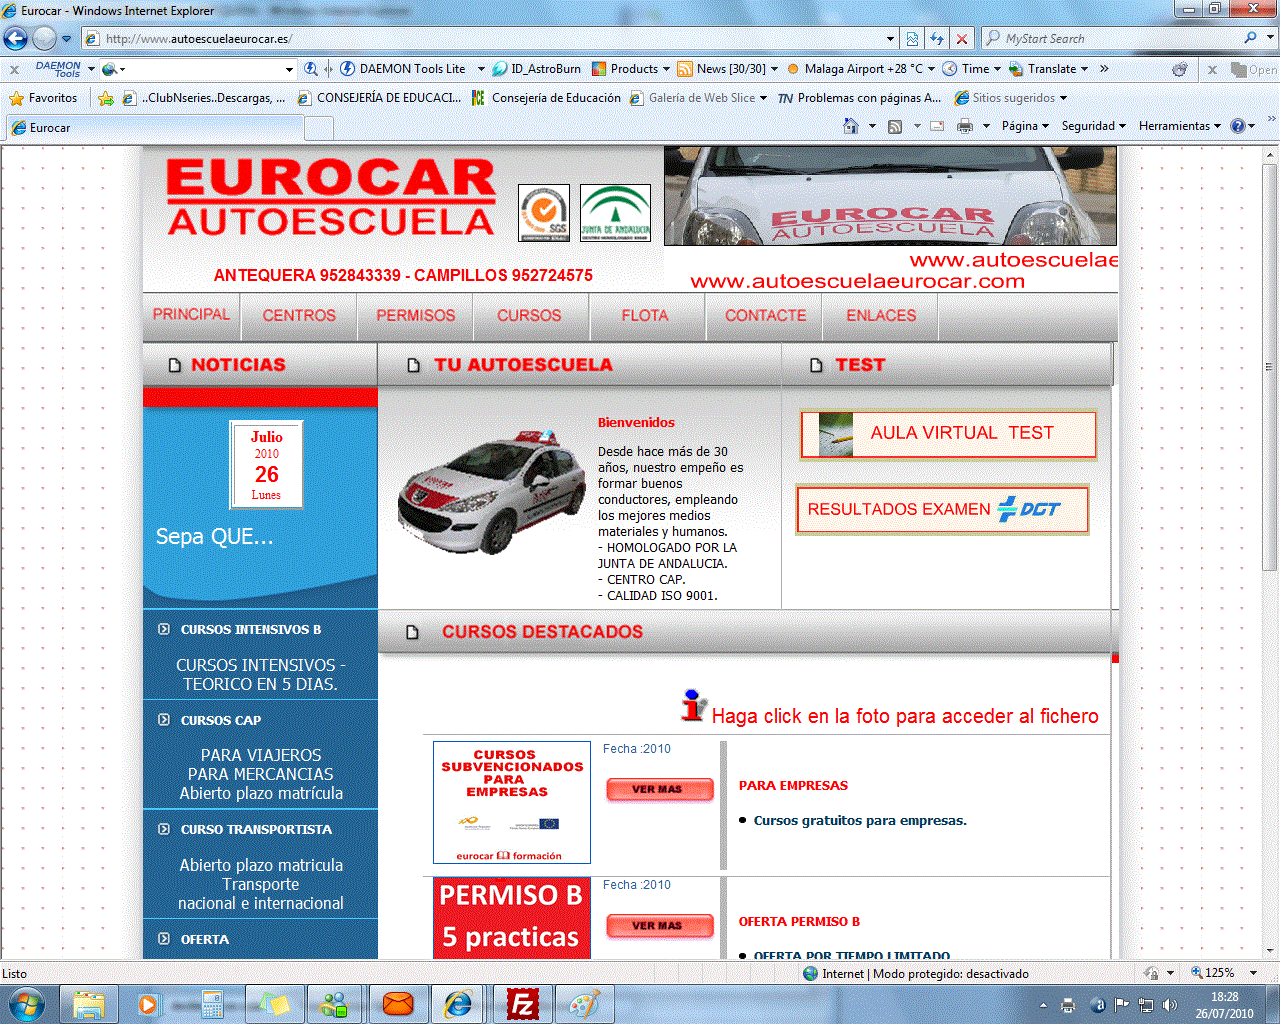Expand the toolbar overflow chevron after Translate

1104,69
